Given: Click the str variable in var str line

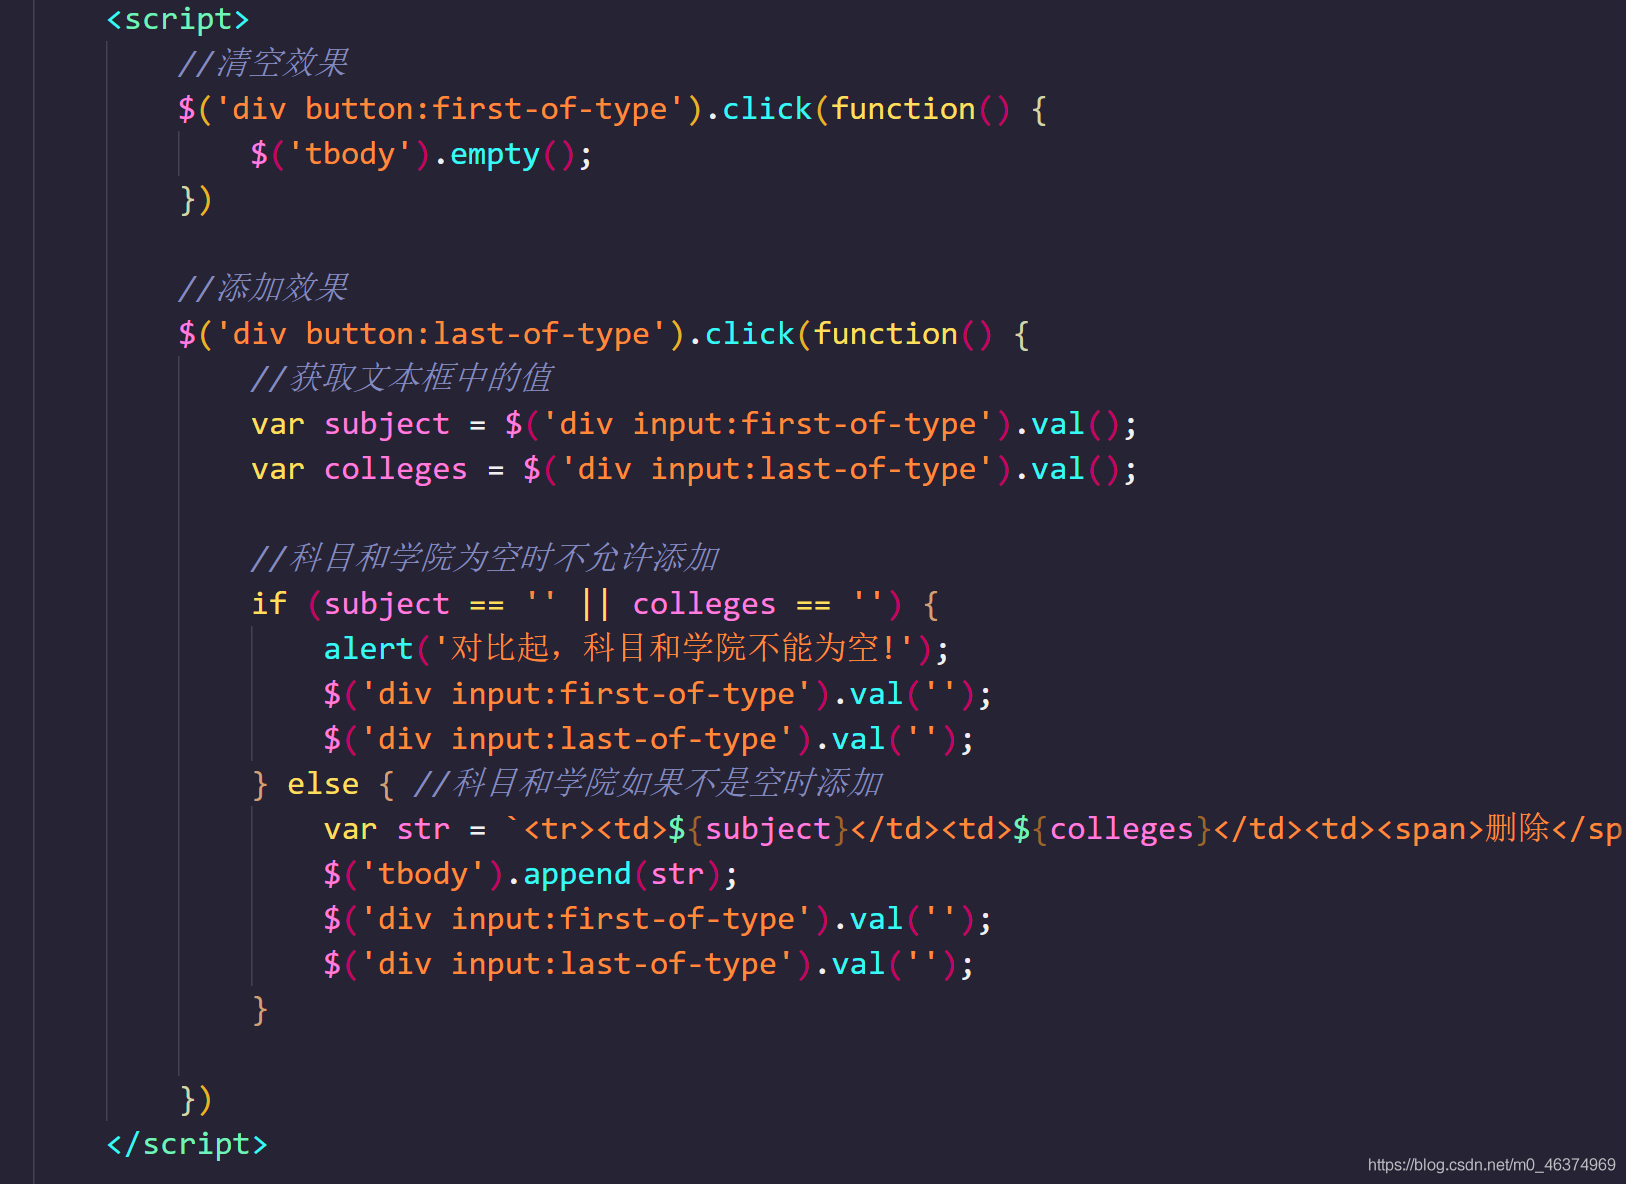Looking at the screenshot, I should tap(423, 829).
